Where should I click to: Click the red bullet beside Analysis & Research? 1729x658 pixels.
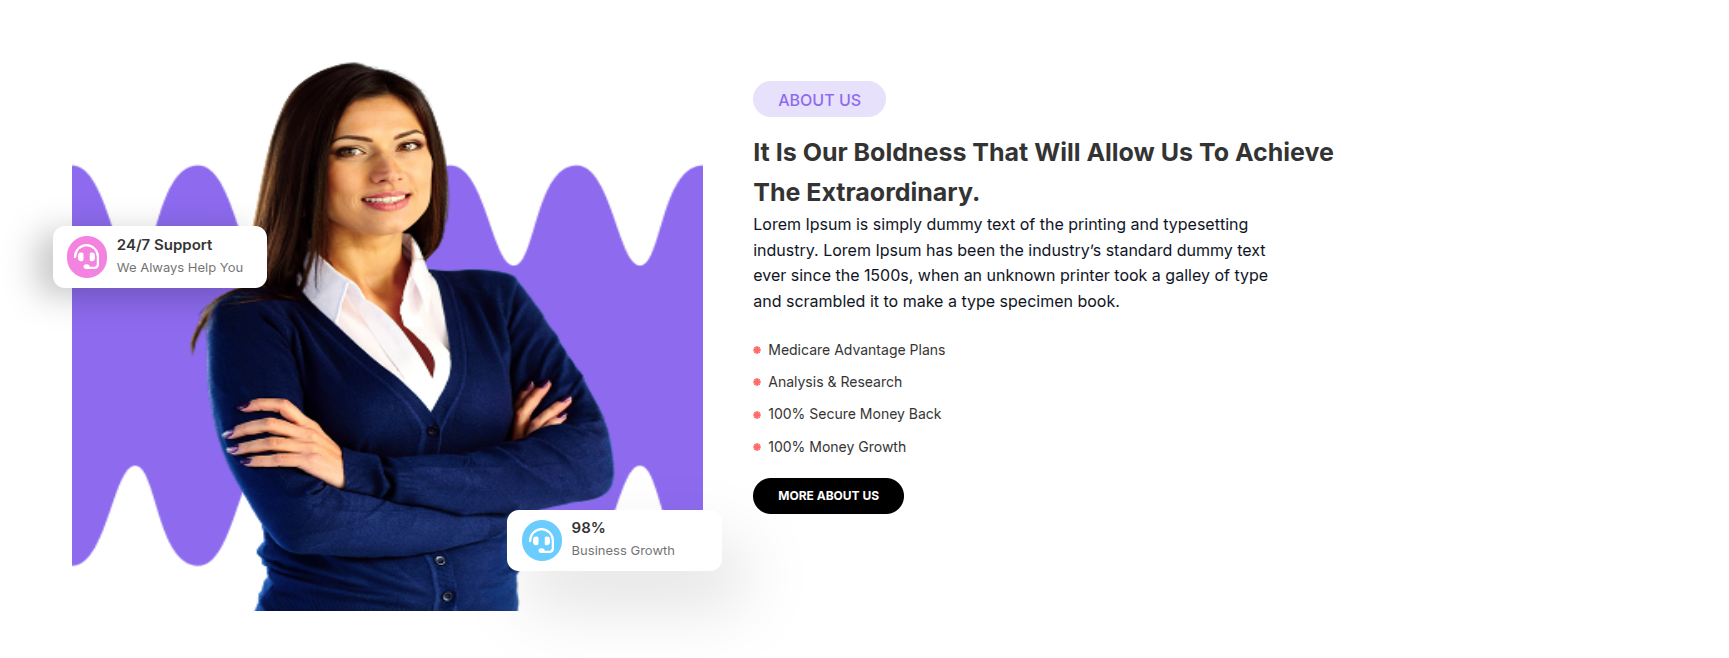[757, 382]
